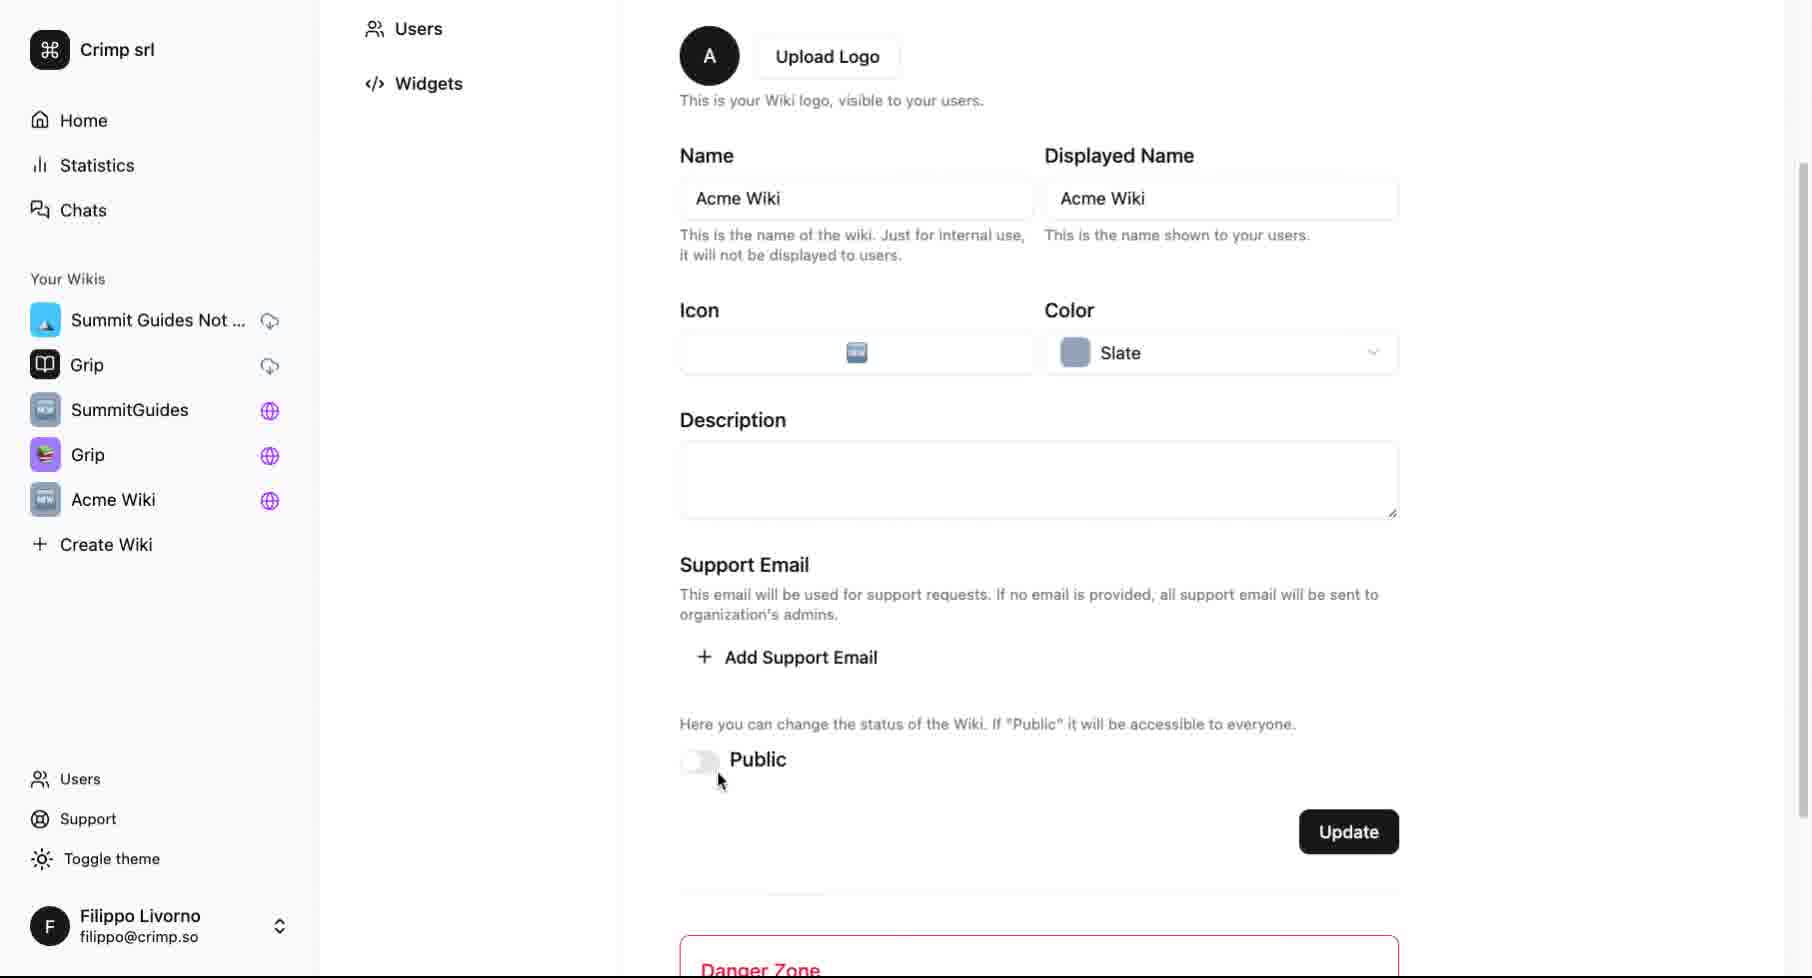Click the globe icon next to Acme Wiki

(x=270, y=501)
